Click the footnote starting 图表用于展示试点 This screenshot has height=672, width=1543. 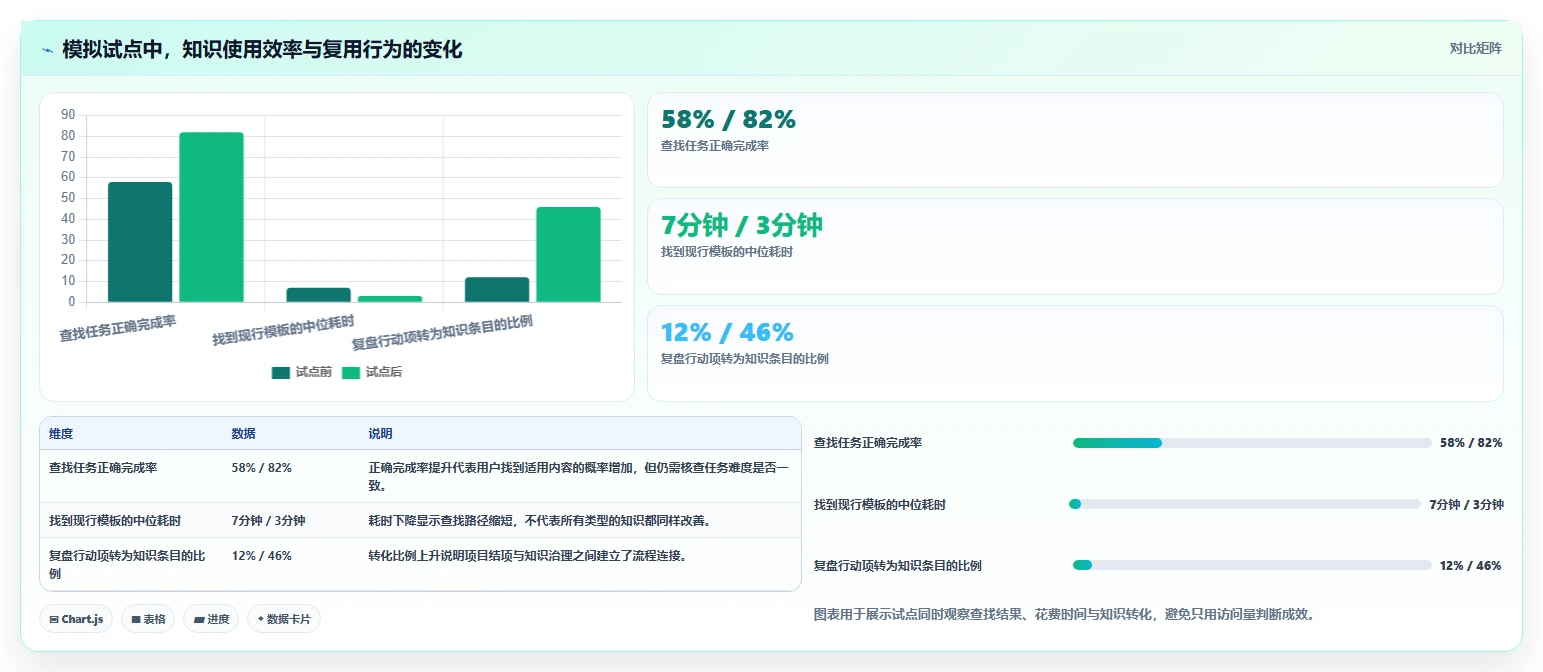1064,615
